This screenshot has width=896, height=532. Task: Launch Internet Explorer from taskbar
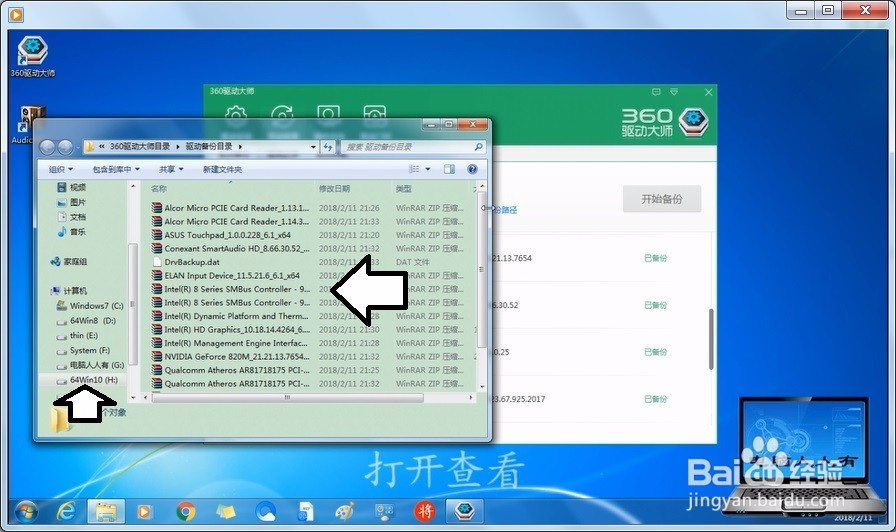[x=66, y=512]
